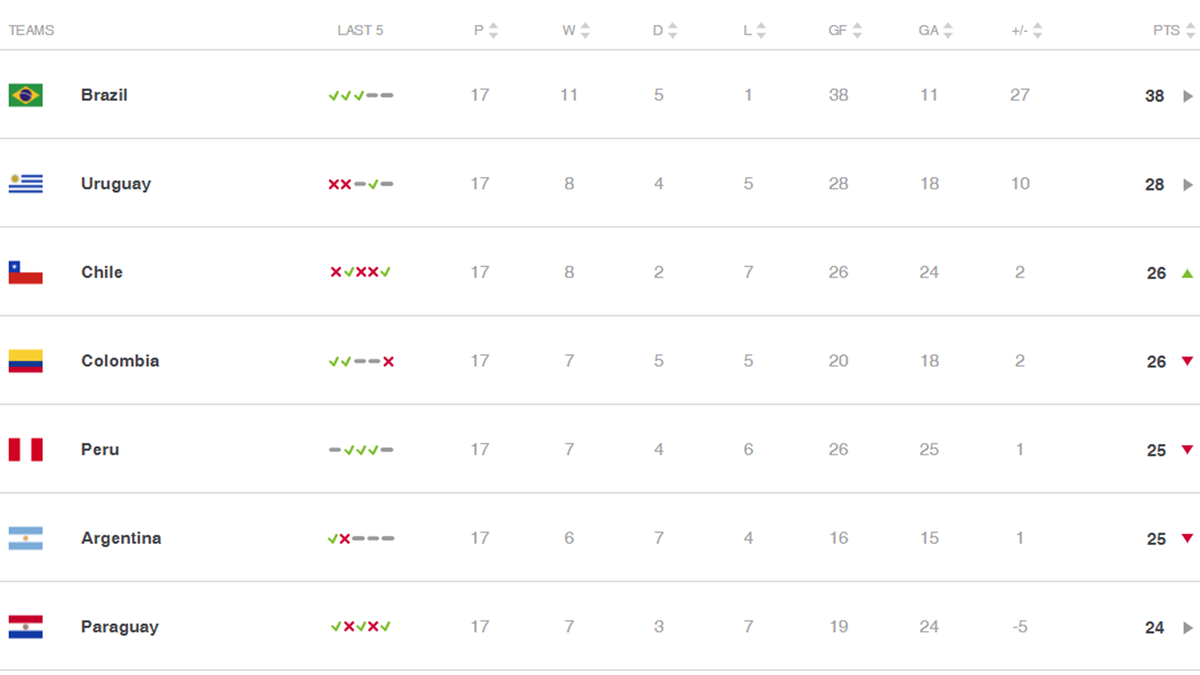Click the Brazil flag icon
This screenshot has height=675, width=1200.
pyautogui.click(x=26, y=95)
